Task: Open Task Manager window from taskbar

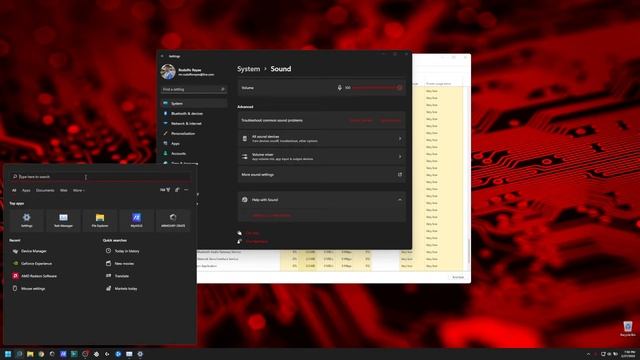Action: (x=129, y=354)
